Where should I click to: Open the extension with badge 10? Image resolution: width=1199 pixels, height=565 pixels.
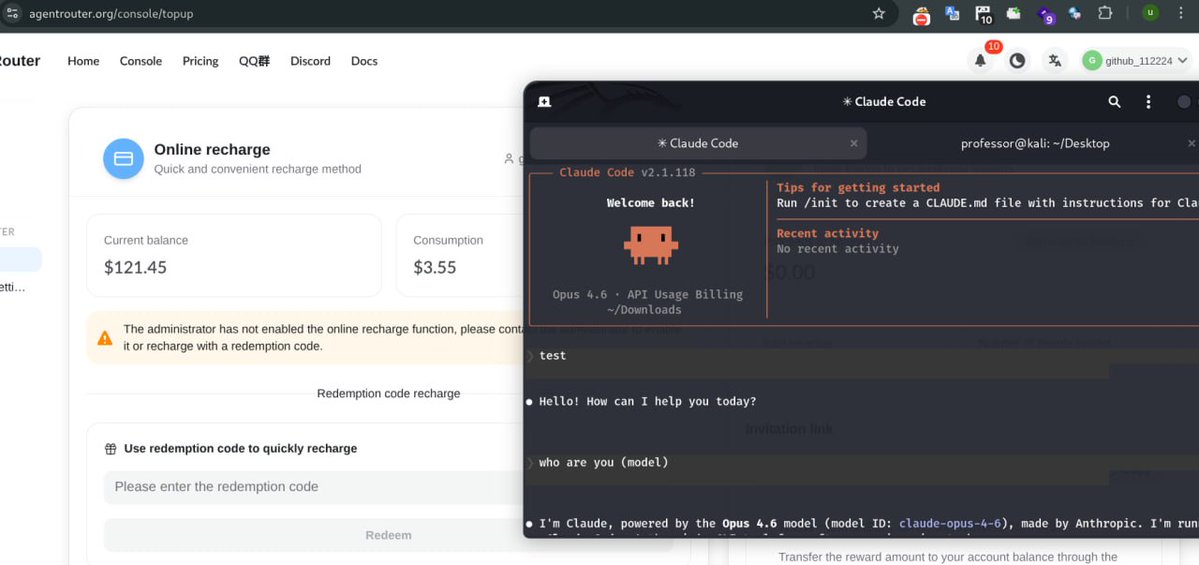click(x=983, y=14)
